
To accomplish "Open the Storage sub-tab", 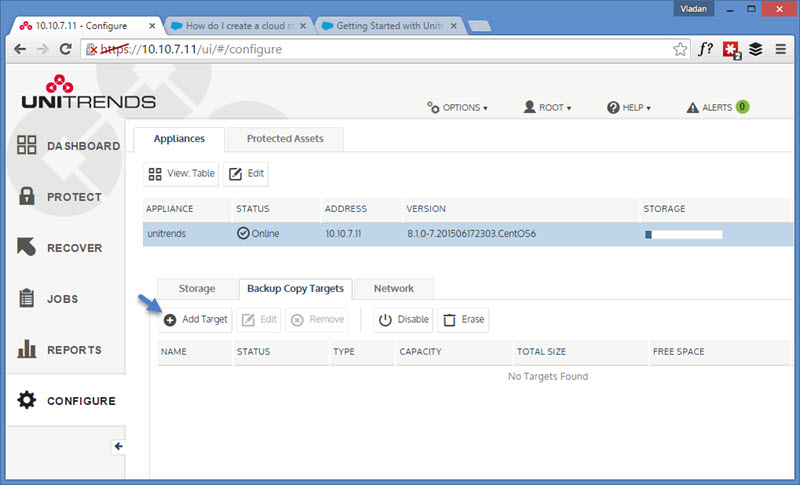I will 197,289.
